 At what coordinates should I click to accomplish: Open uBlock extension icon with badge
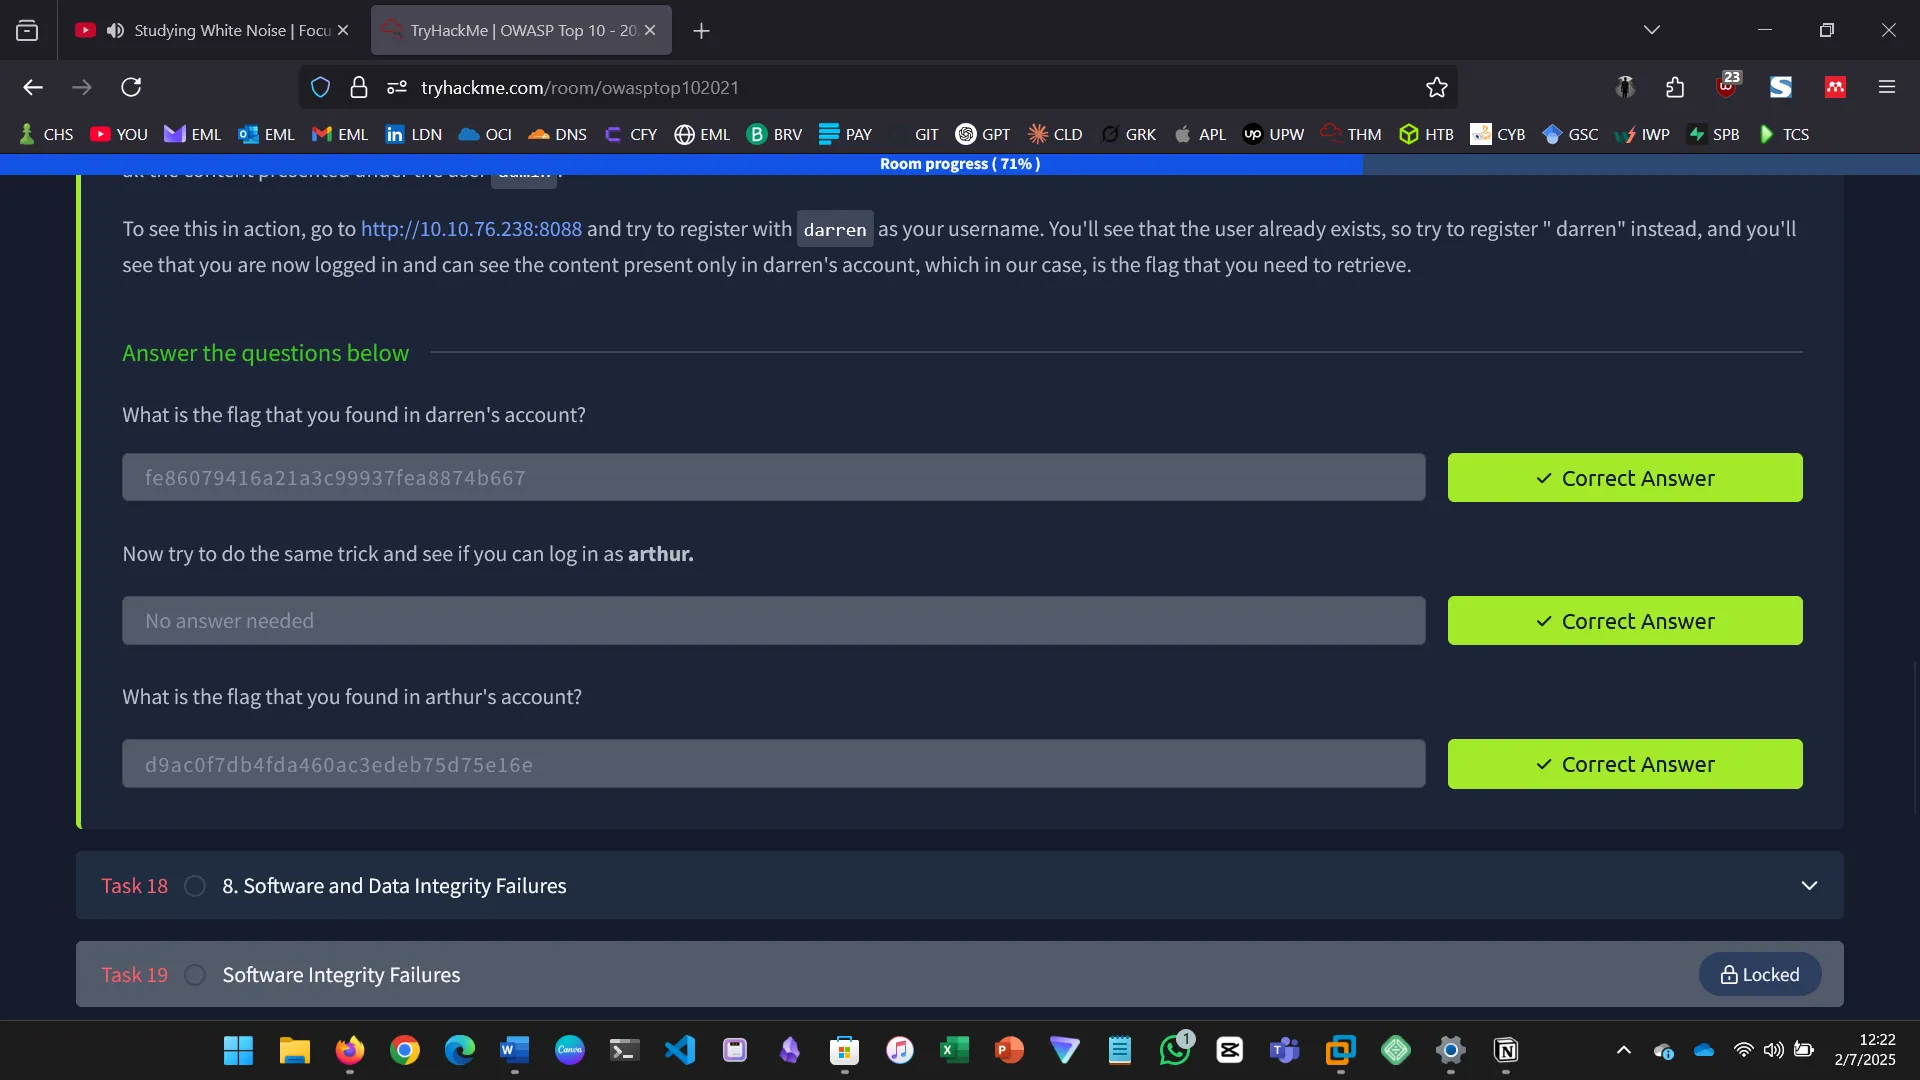coord(1727,87)
